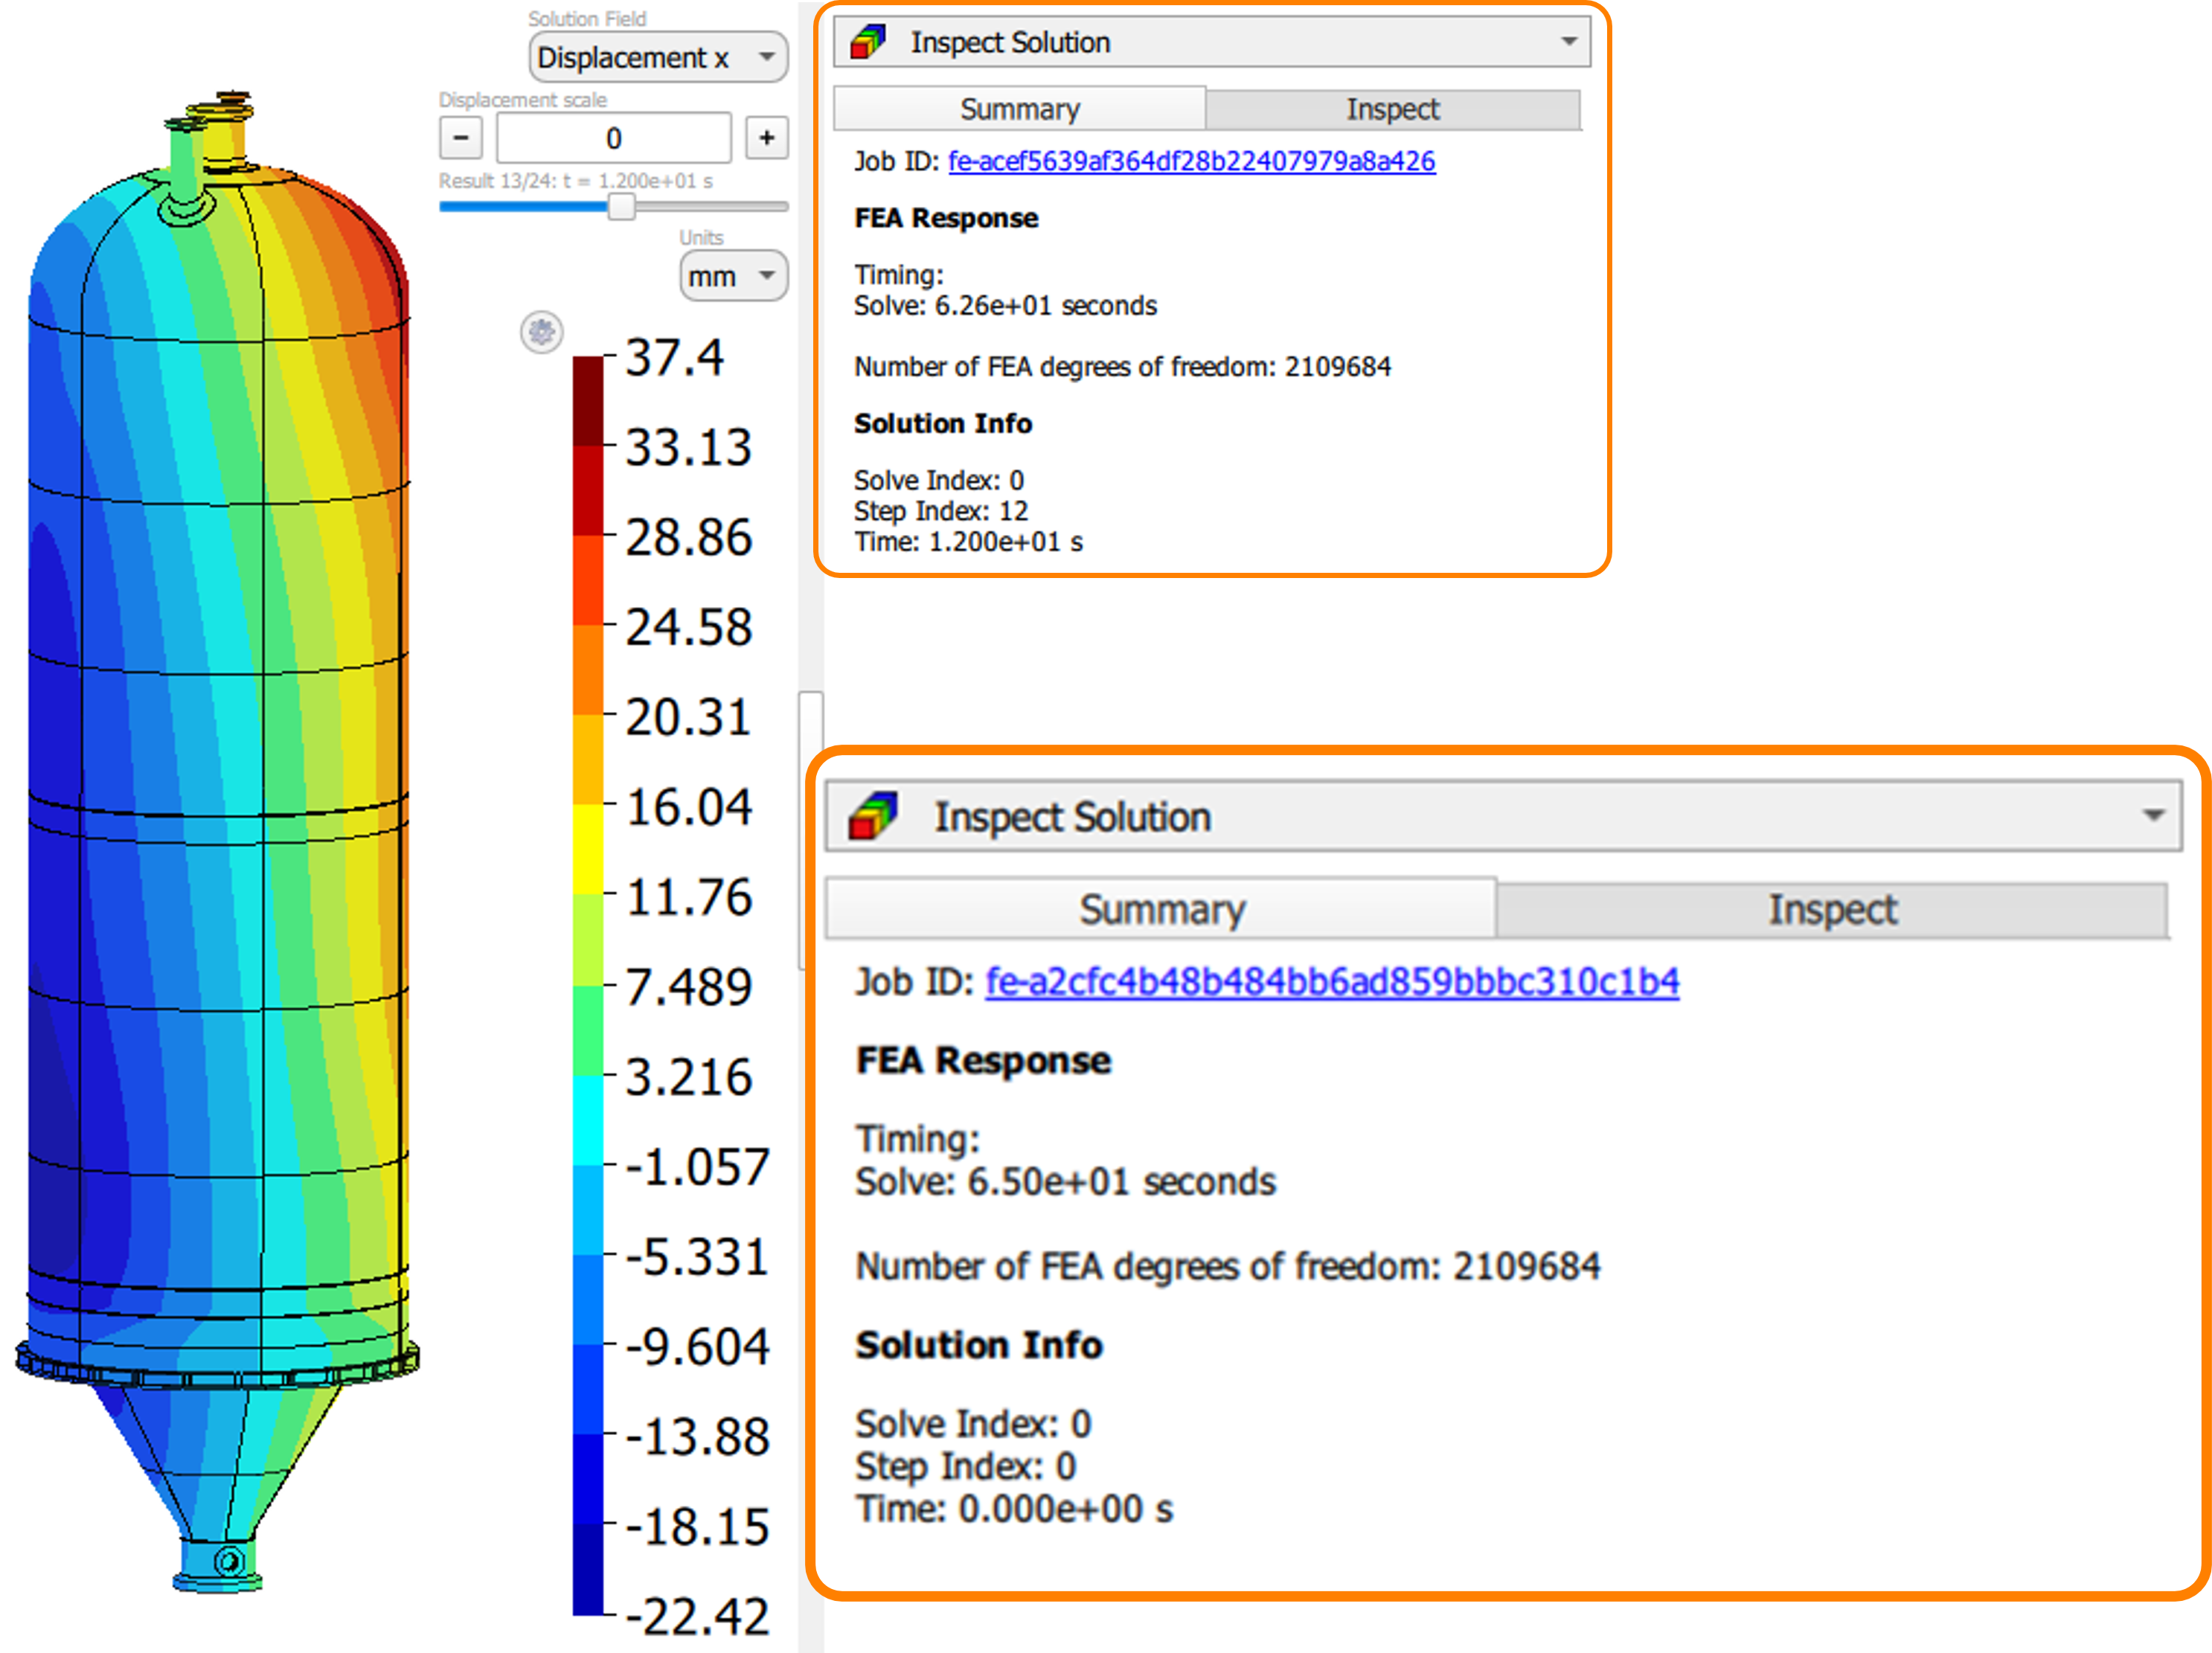Click the dark red top colorbar swatch
The height and width of the screenshot is (1653, 2212).
pyautogui.click(x=588, y=401)
